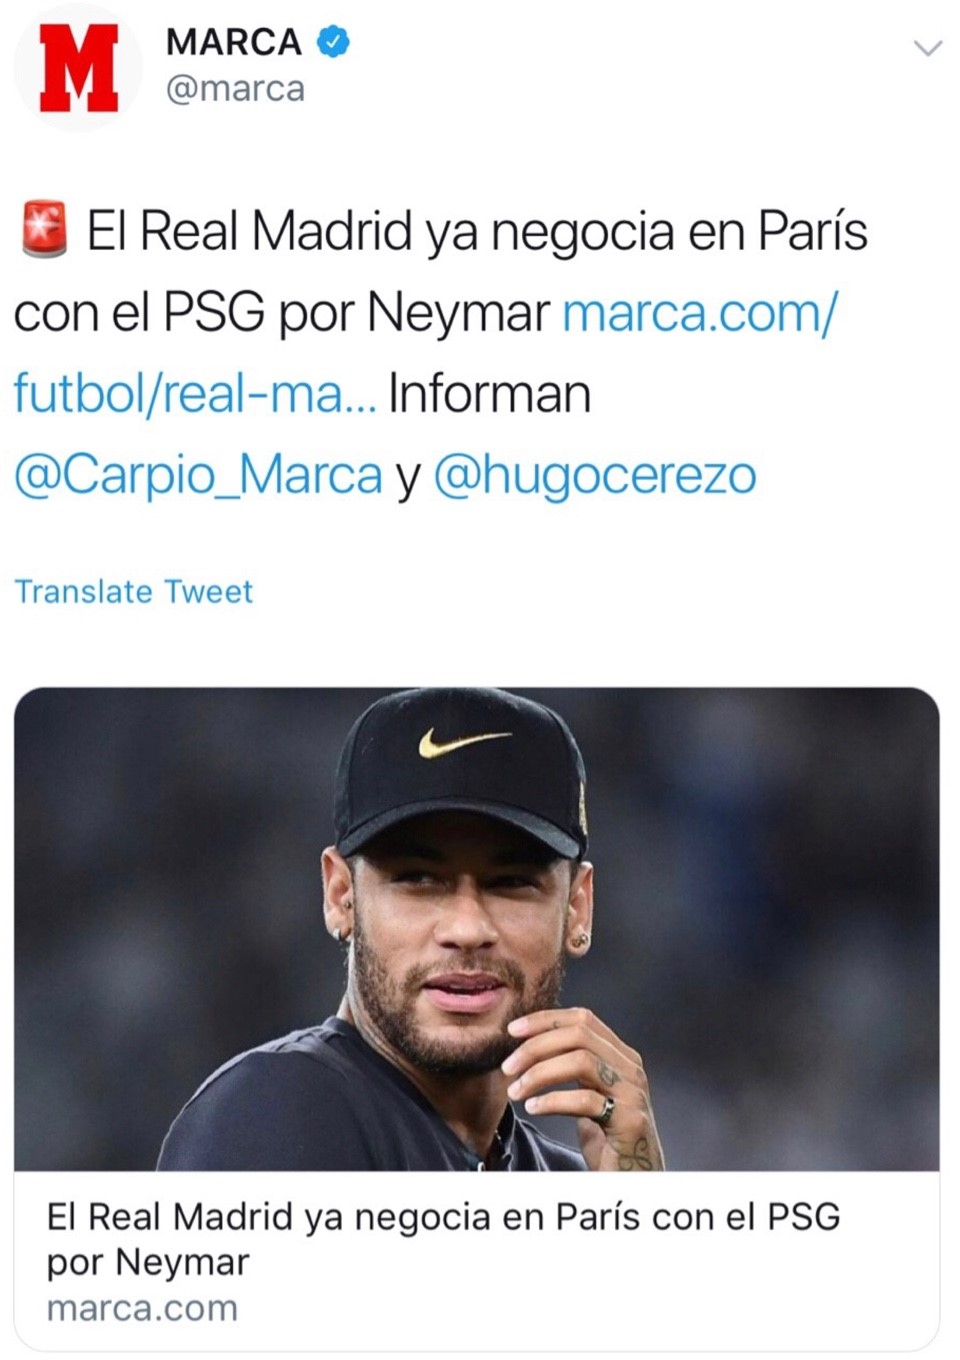This screenshot has height=1360, width=960.
Task: Click the red siren emoji in tweet
Action: (44, 229)
